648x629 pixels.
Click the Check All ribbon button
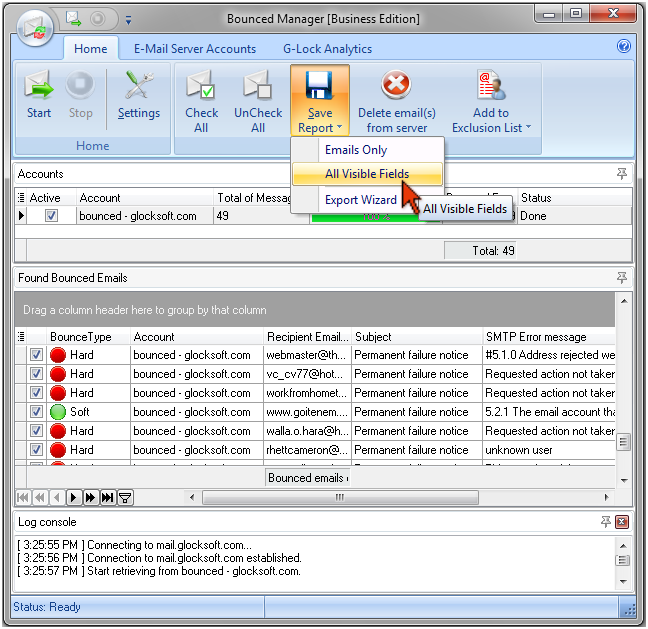tap(201, 102)
